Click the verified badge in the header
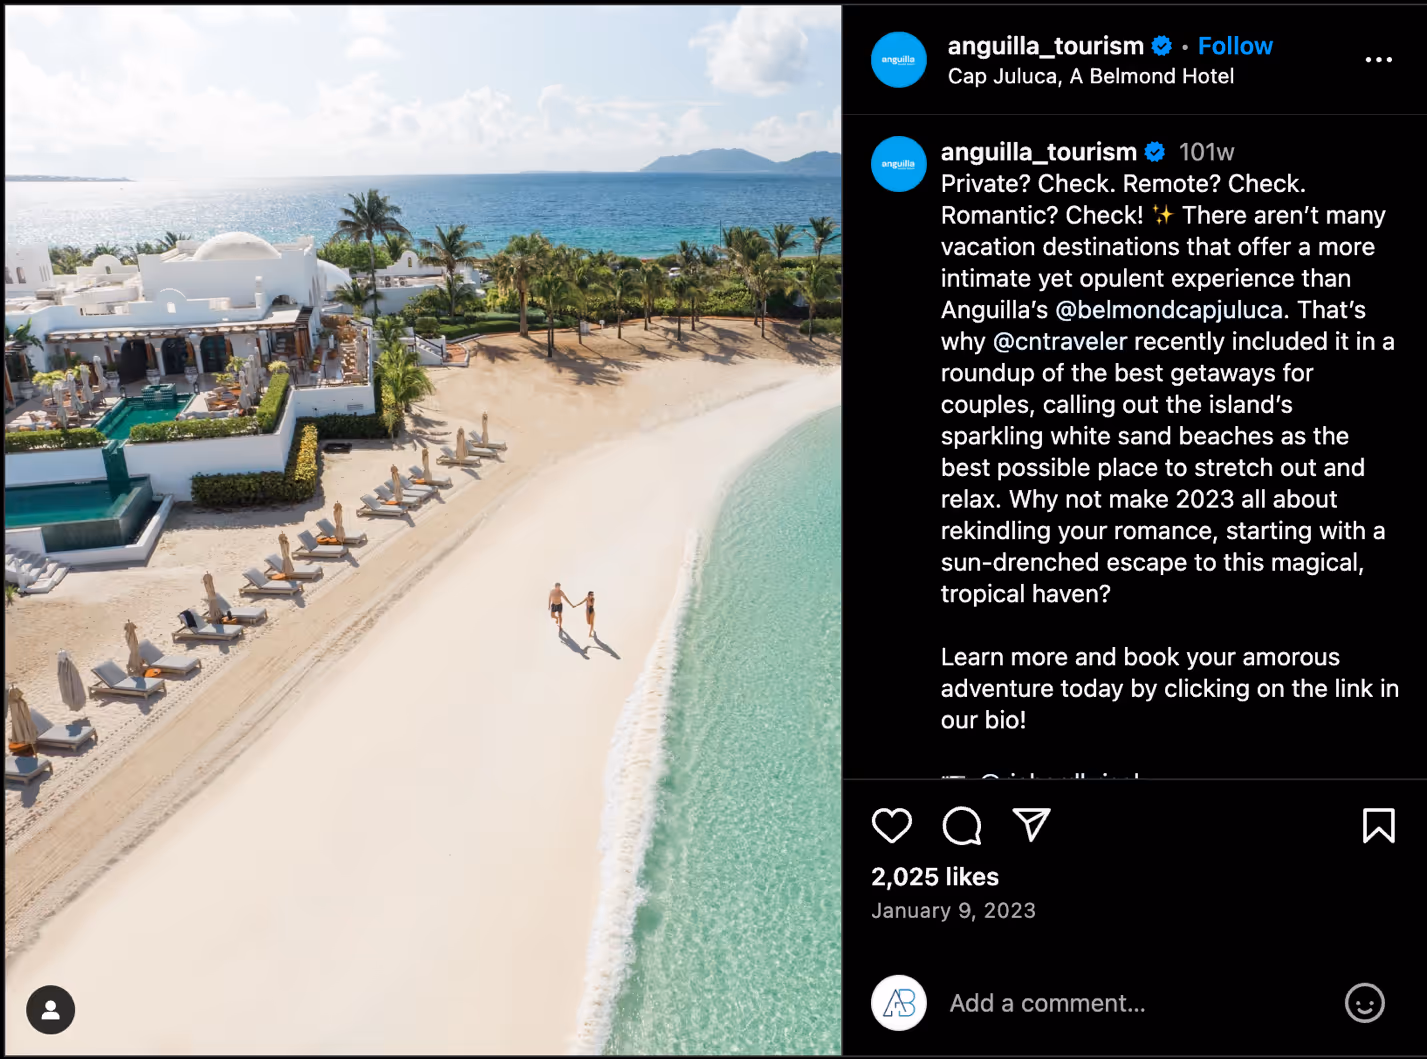 tap(1161, 46)
